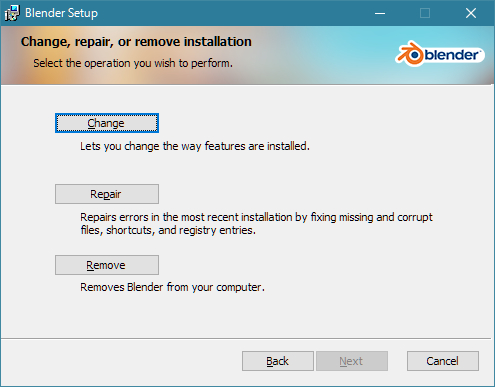Select the Remove button to uninstall Blender
495x387 pixels.
point(107,265)
